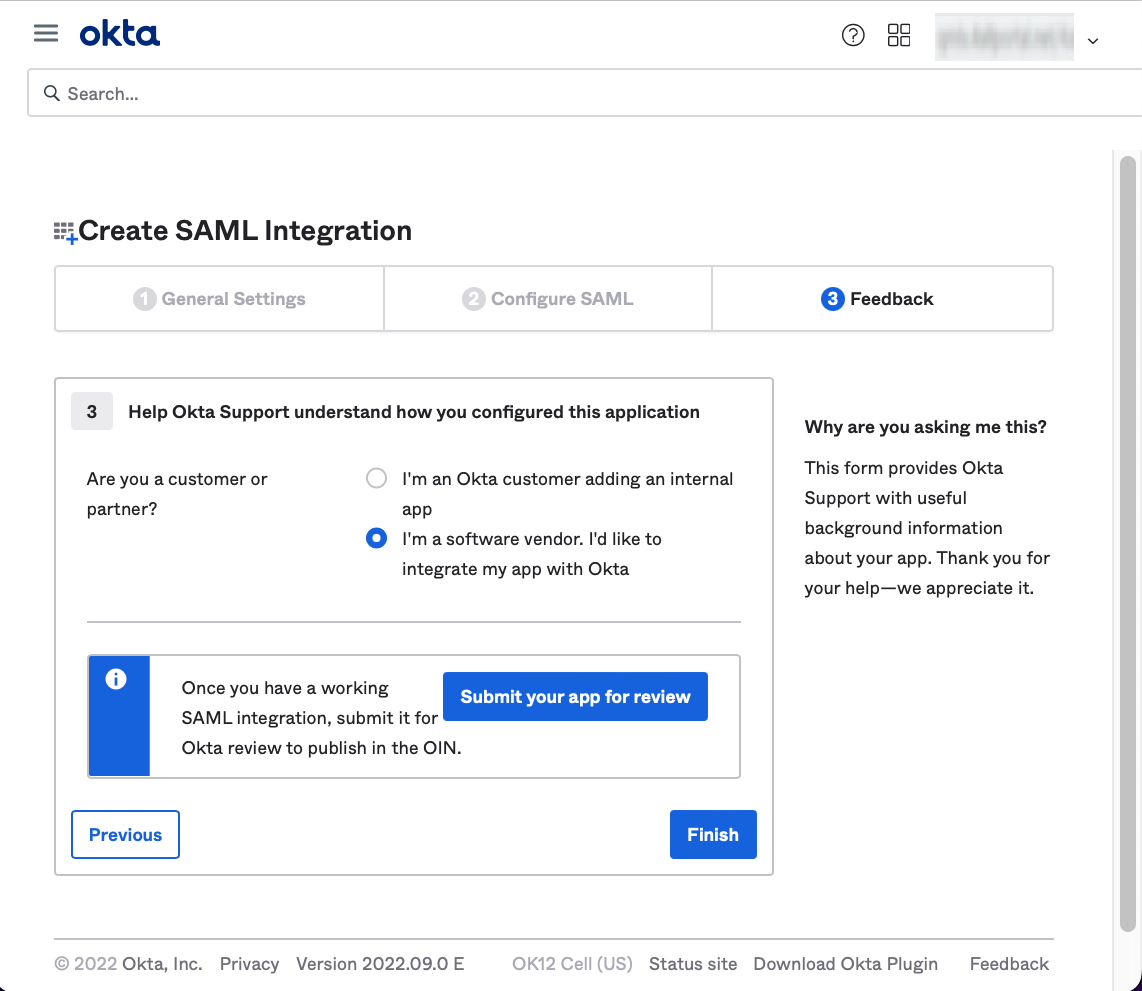Screen dimensions: 1142x991
Task: Click the search magnifier icon
Action: point(52,93)
